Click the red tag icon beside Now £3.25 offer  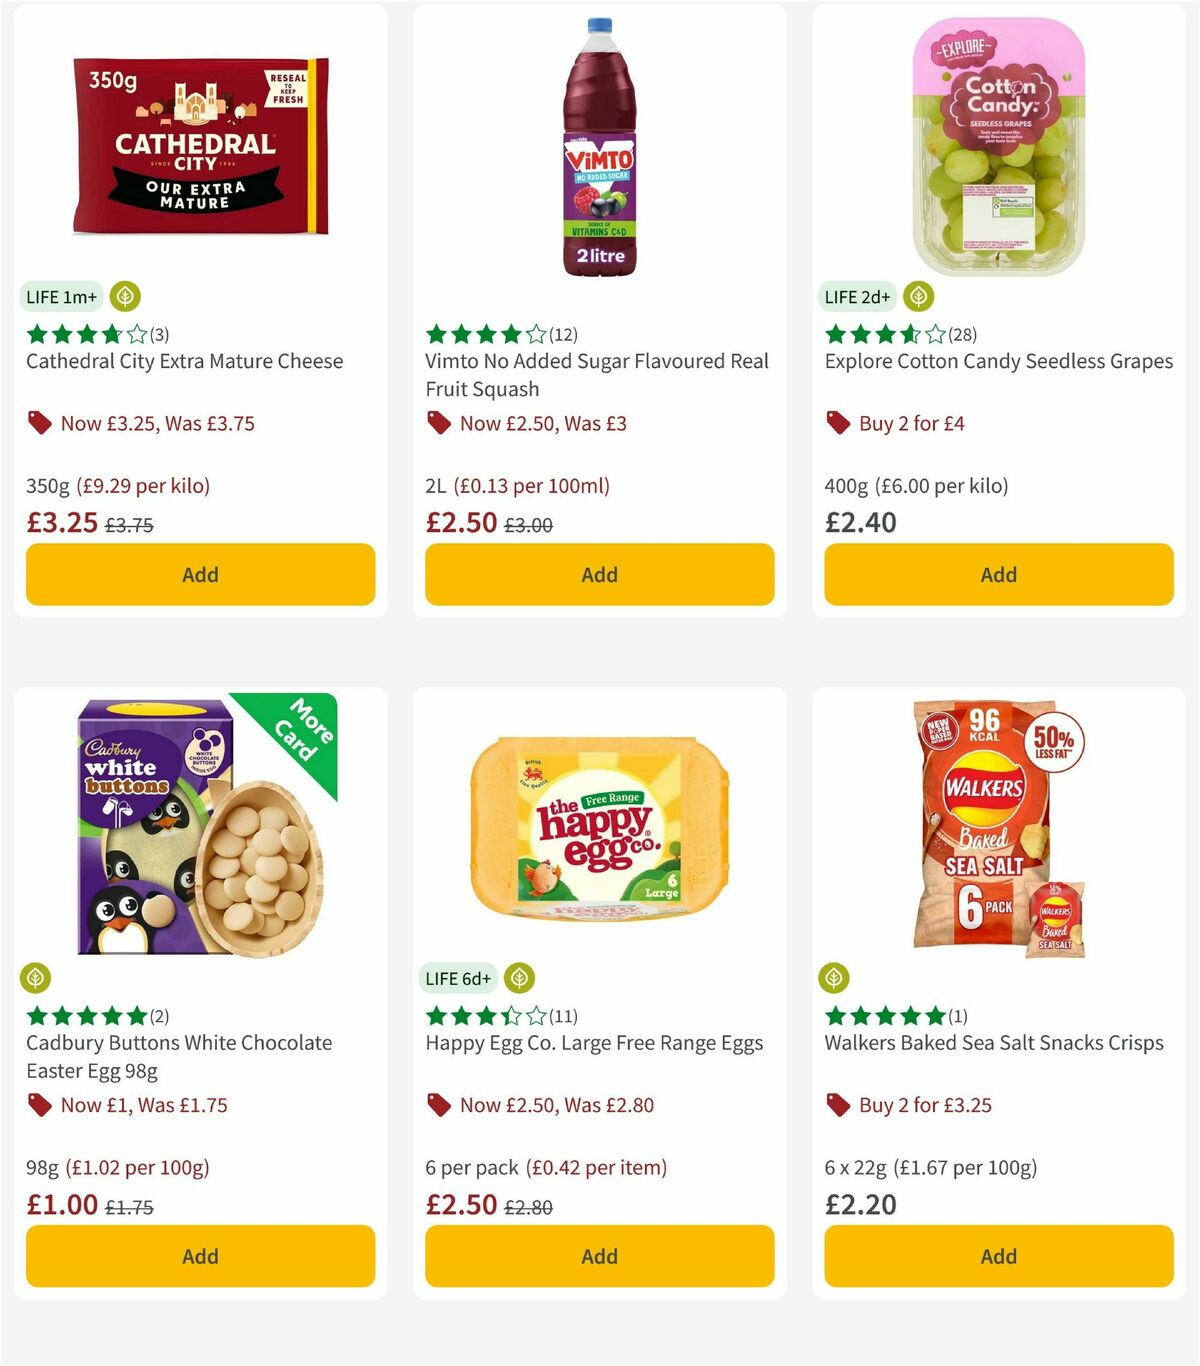tap(39, 423)
